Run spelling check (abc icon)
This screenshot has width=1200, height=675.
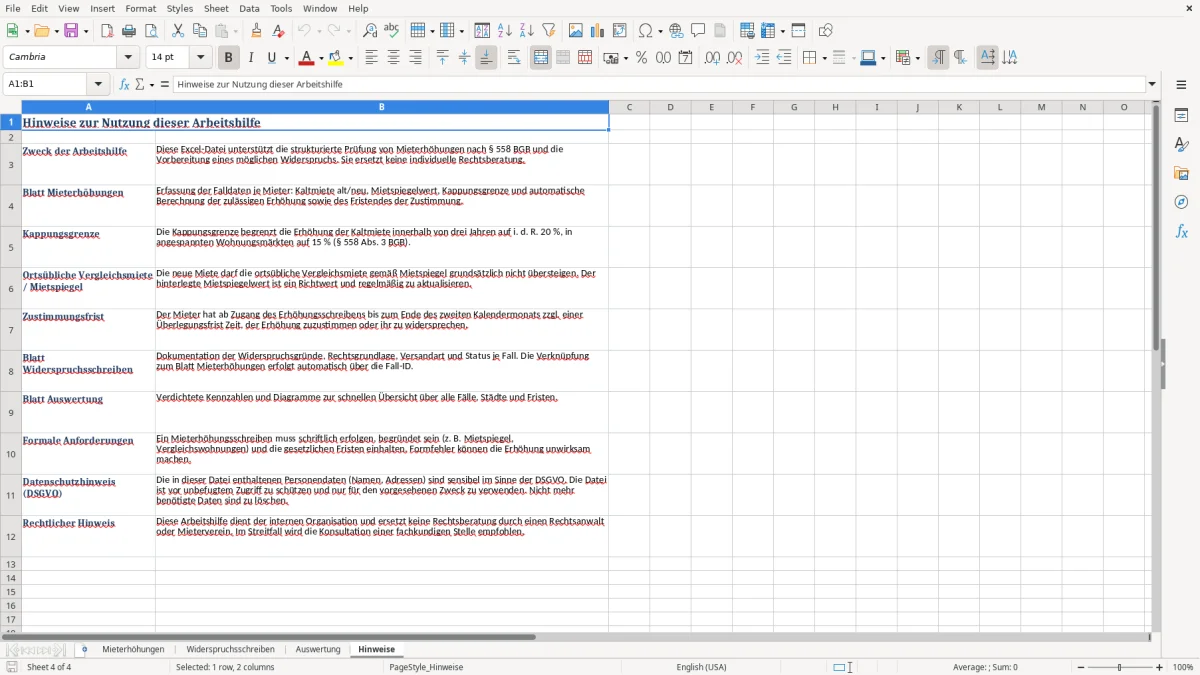tap(392, 31)
